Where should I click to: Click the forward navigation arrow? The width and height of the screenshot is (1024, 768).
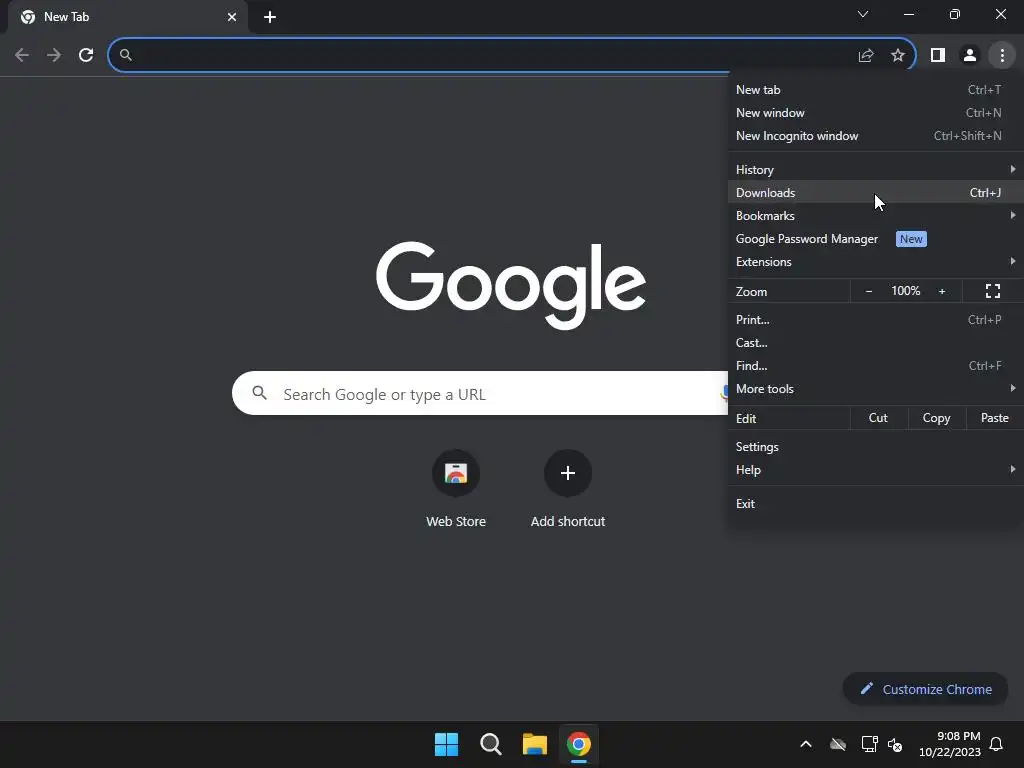click(x=54, y=55)
